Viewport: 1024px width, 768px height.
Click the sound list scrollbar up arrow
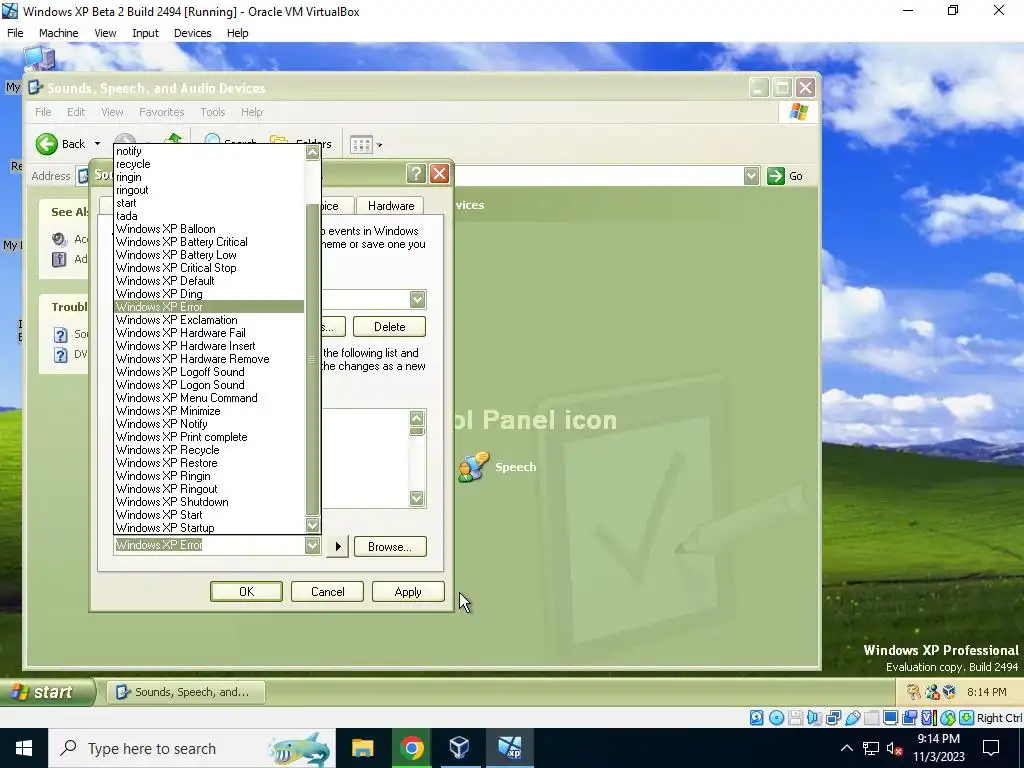pos(312,152)
